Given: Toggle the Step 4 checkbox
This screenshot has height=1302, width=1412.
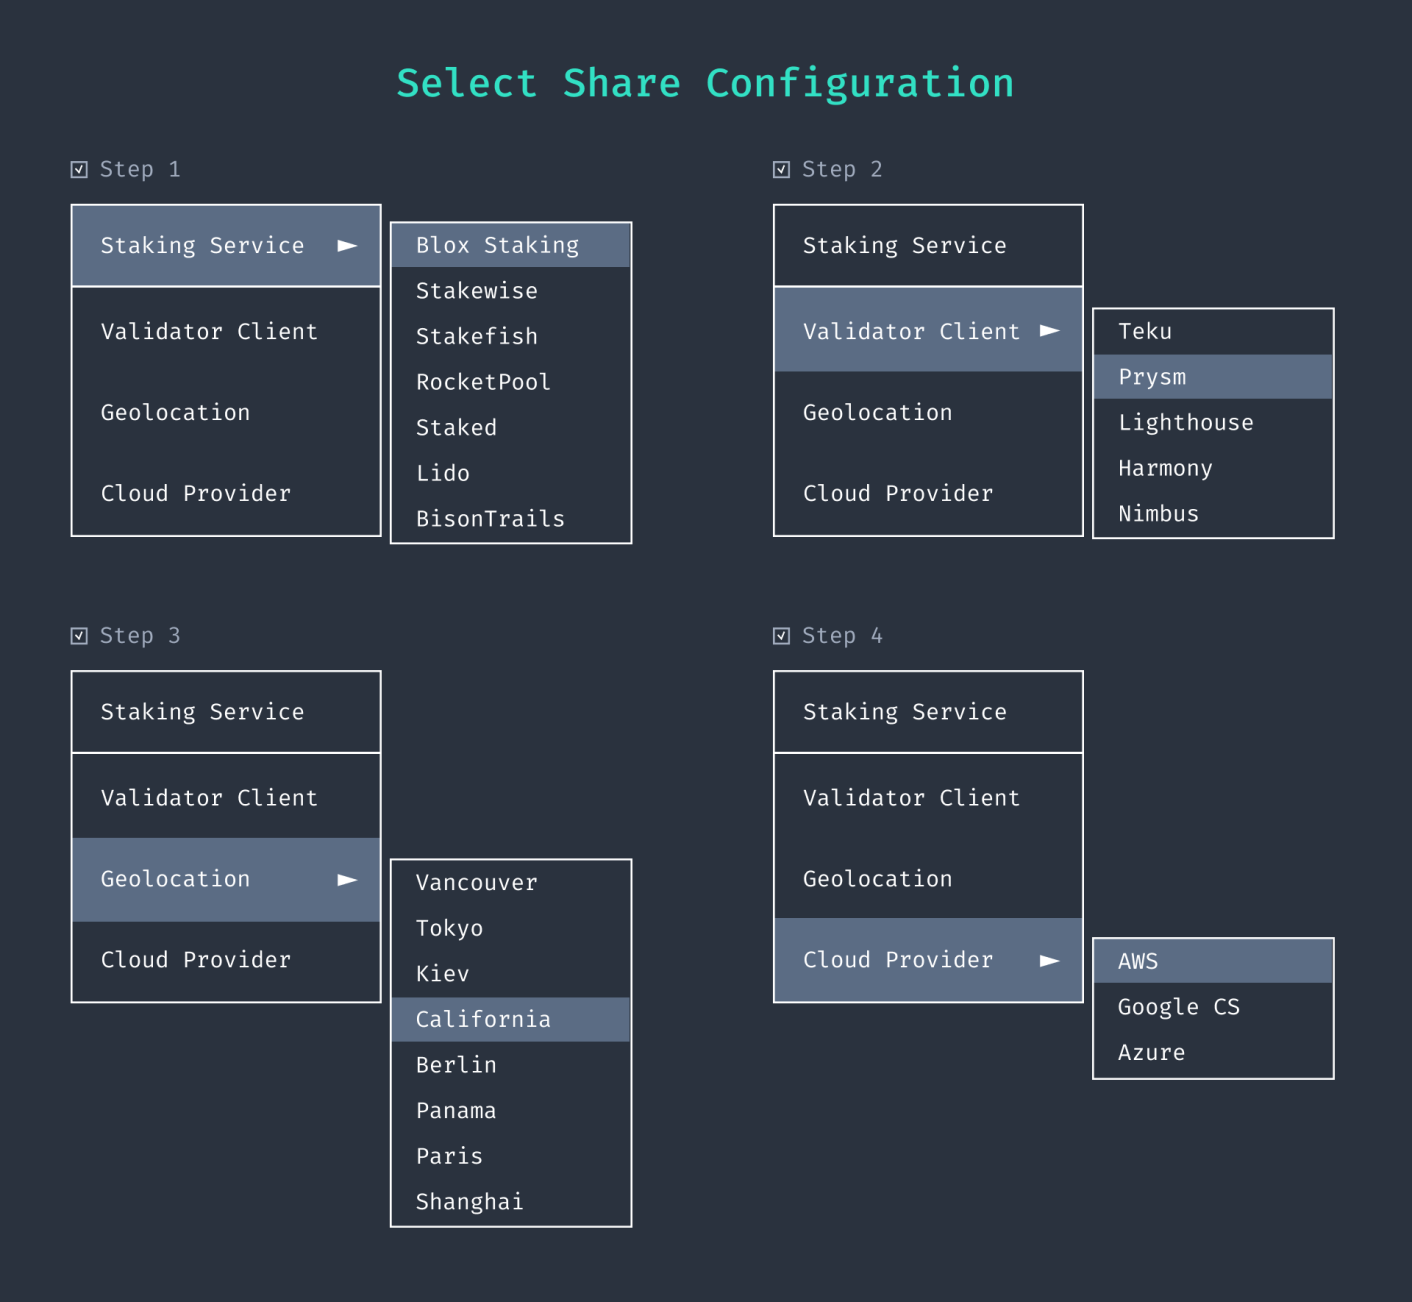Looking at the screenshot, I should point(782,636).
